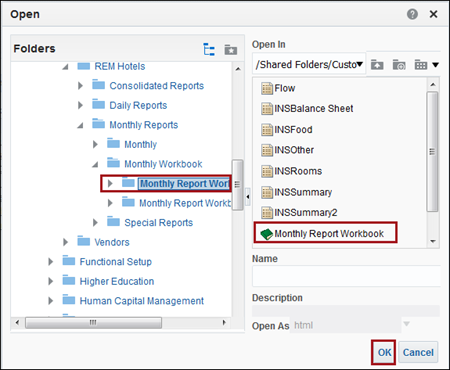
Task: Click the folder tree scroll left arrow
Action: pos(17,322)
